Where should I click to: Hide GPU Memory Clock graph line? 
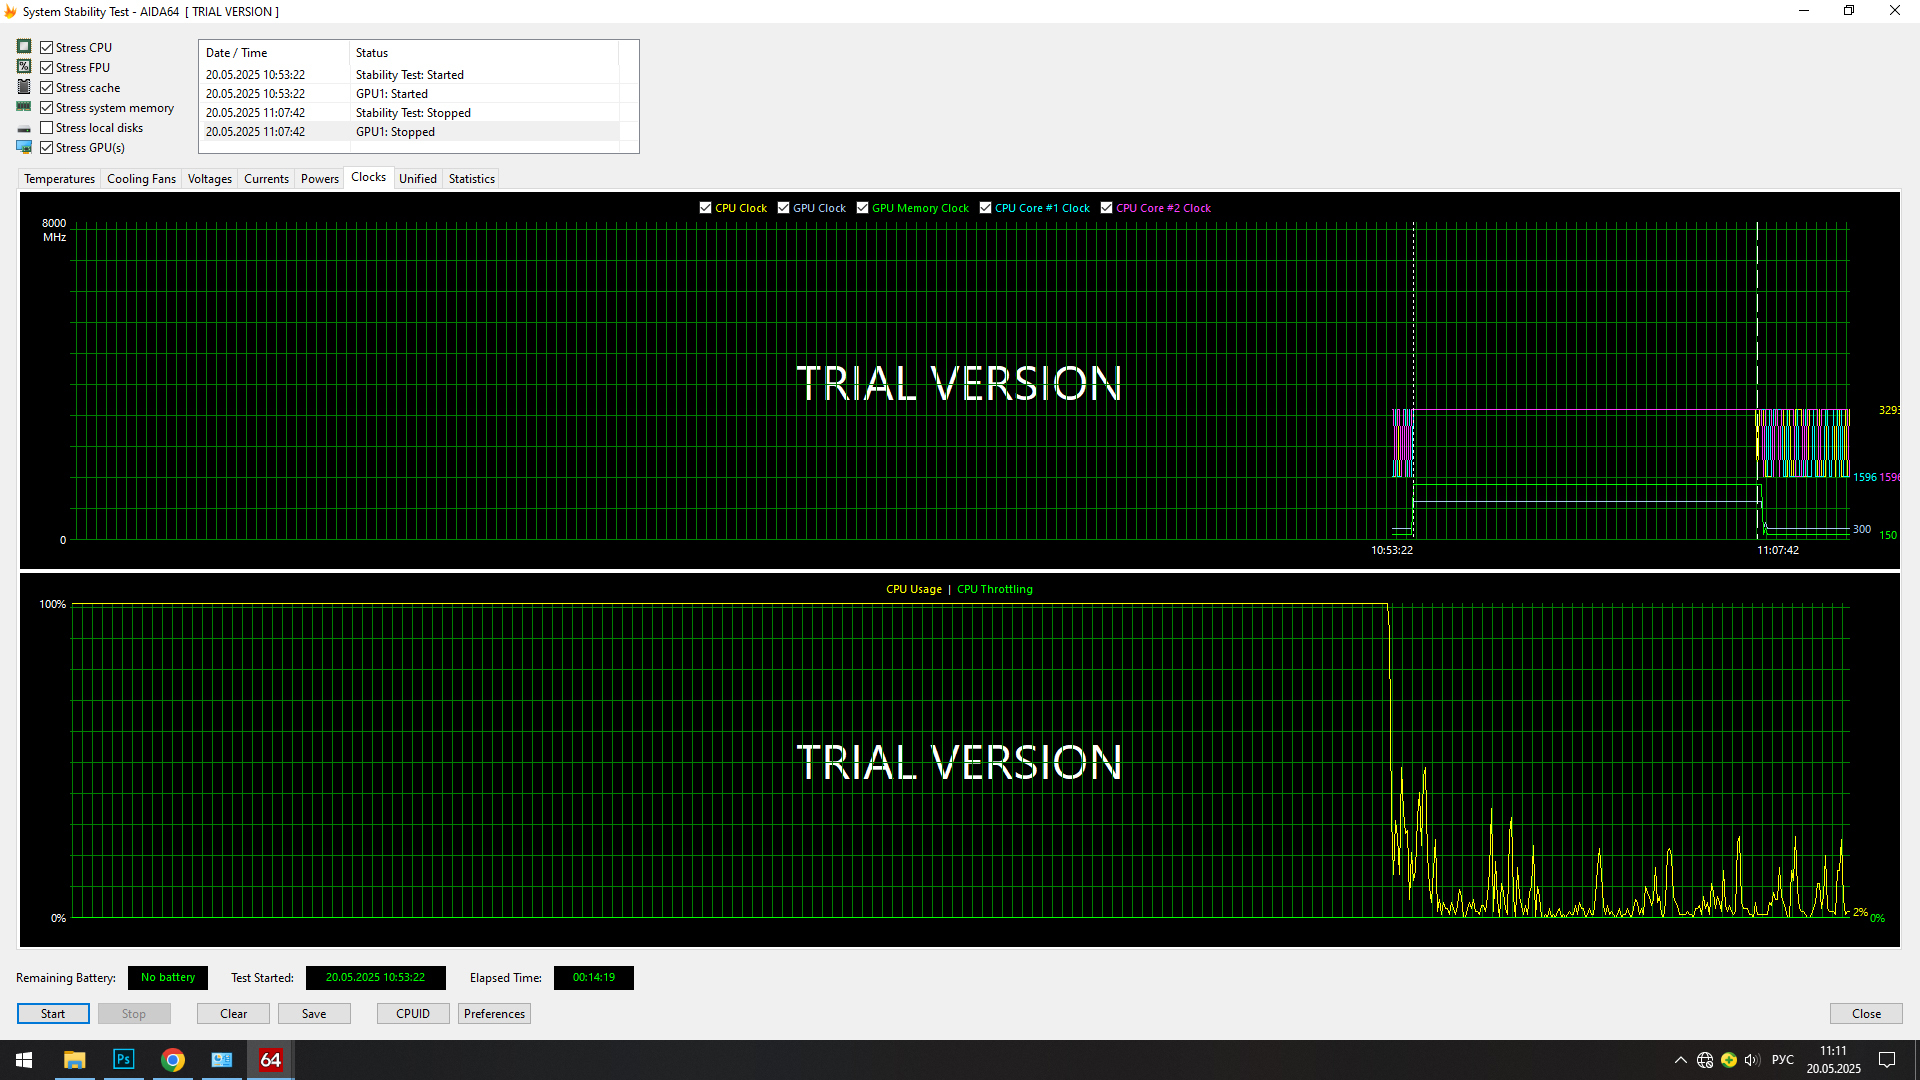pos(863,208)
